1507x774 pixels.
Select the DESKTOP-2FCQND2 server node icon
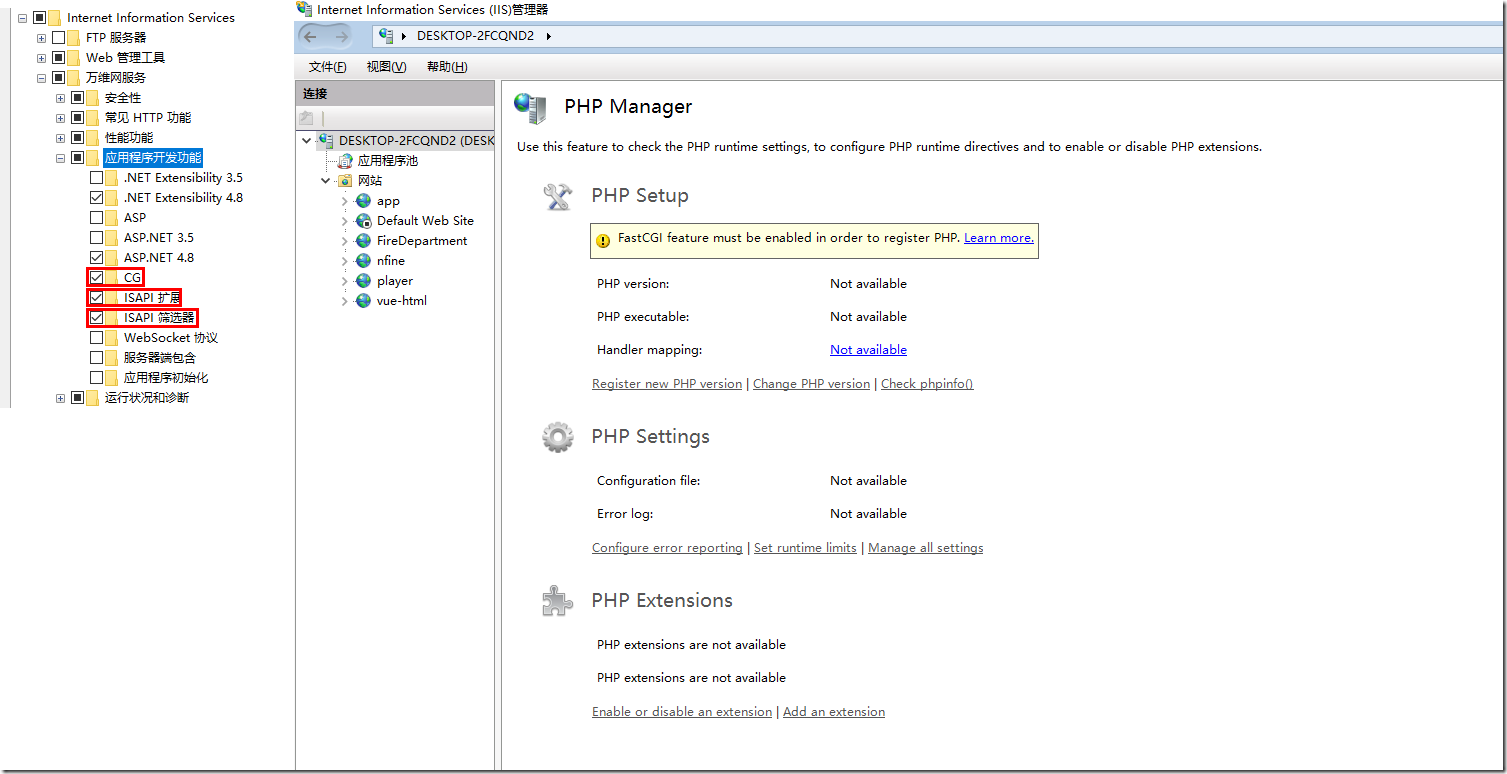(325, 140)
